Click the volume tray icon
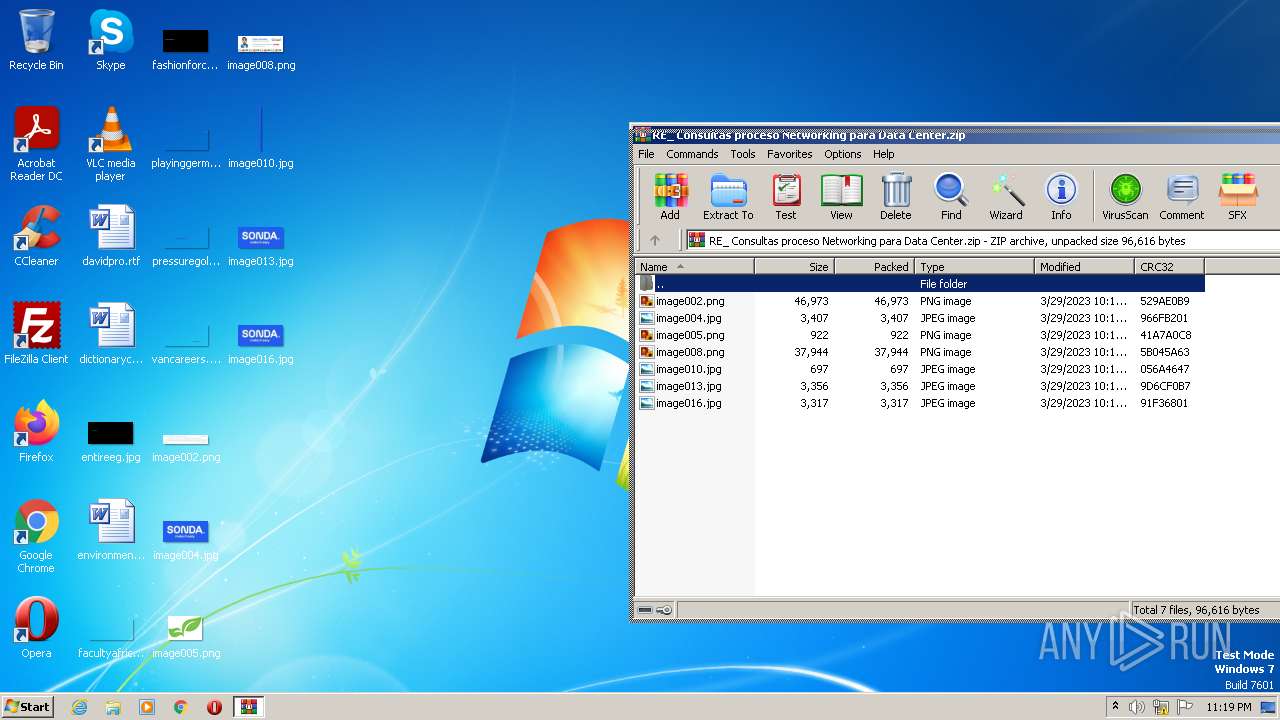The width and height of the screenshot is (1280, 720). click(x=1137, y=707)
